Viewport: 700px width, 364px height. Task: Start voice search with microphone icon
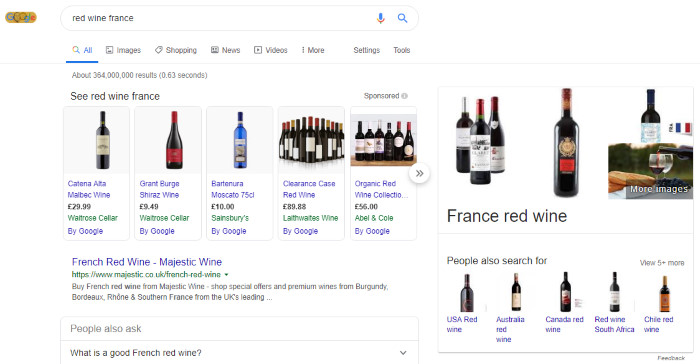[380, 18]
